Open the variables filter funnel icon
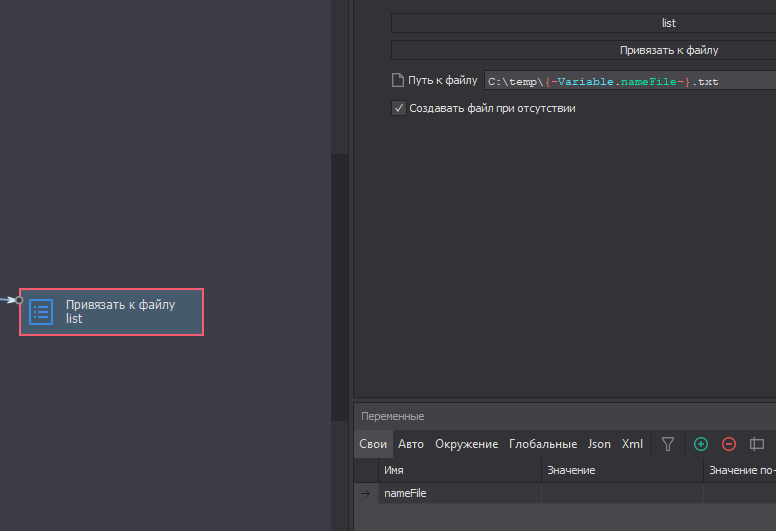The image size is (776, 531). 668,444
